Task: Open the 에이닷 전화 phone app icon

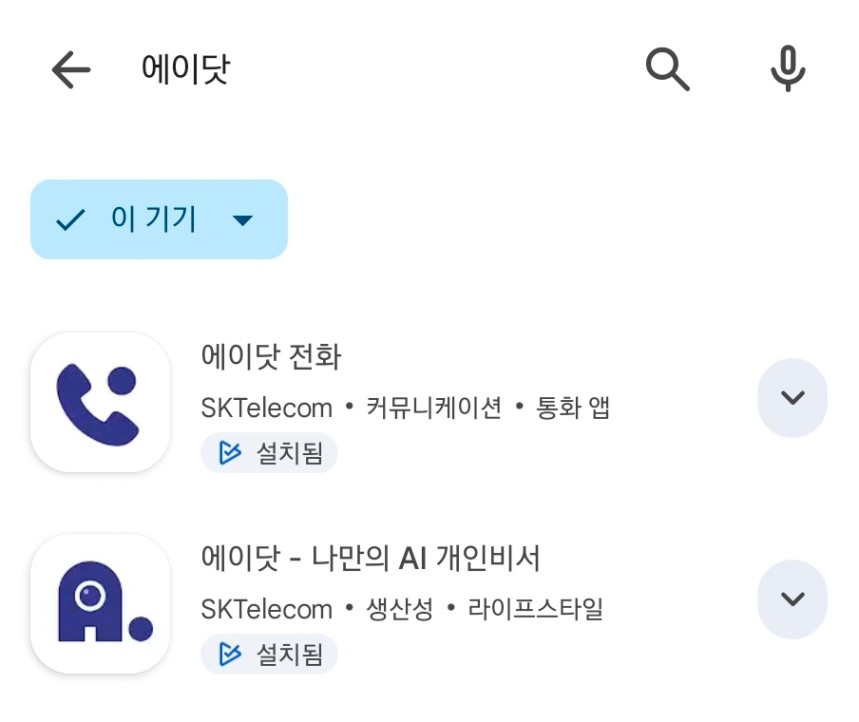Action: (x=100, y=402)
